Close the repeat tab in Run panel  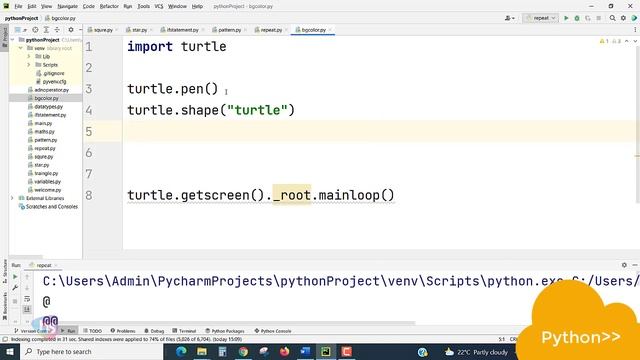click(56, 265)
